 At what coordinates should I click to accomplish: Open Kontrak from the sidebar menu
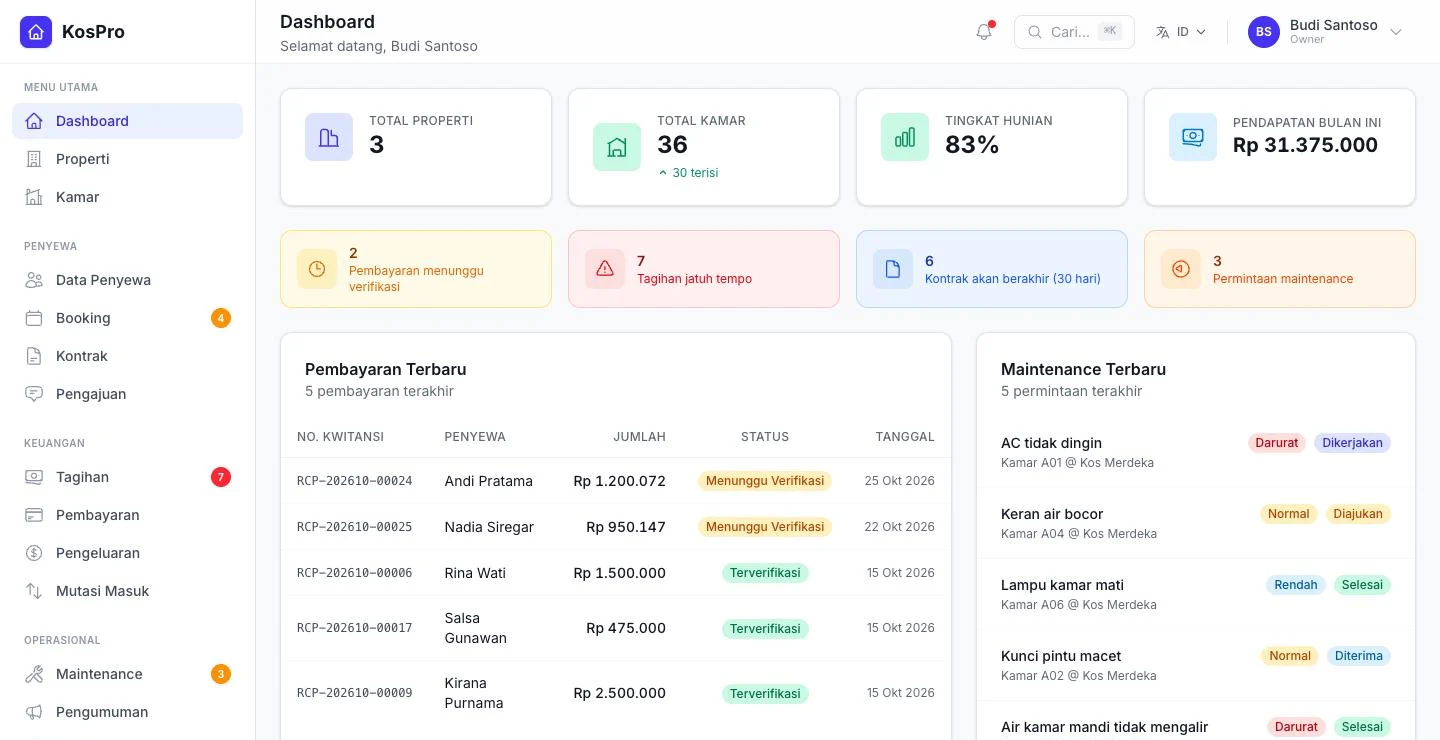(x=127, y=356)
